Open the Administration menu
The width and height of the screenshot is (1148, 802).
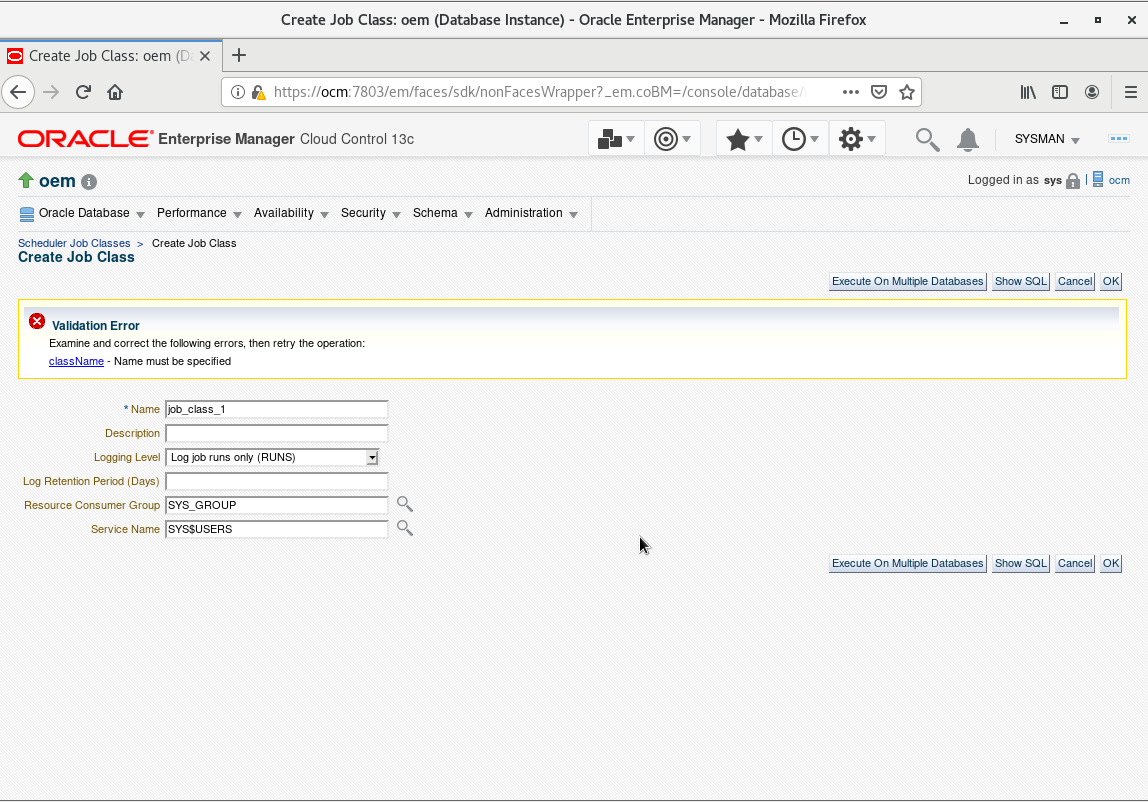(x=531, y=213)
